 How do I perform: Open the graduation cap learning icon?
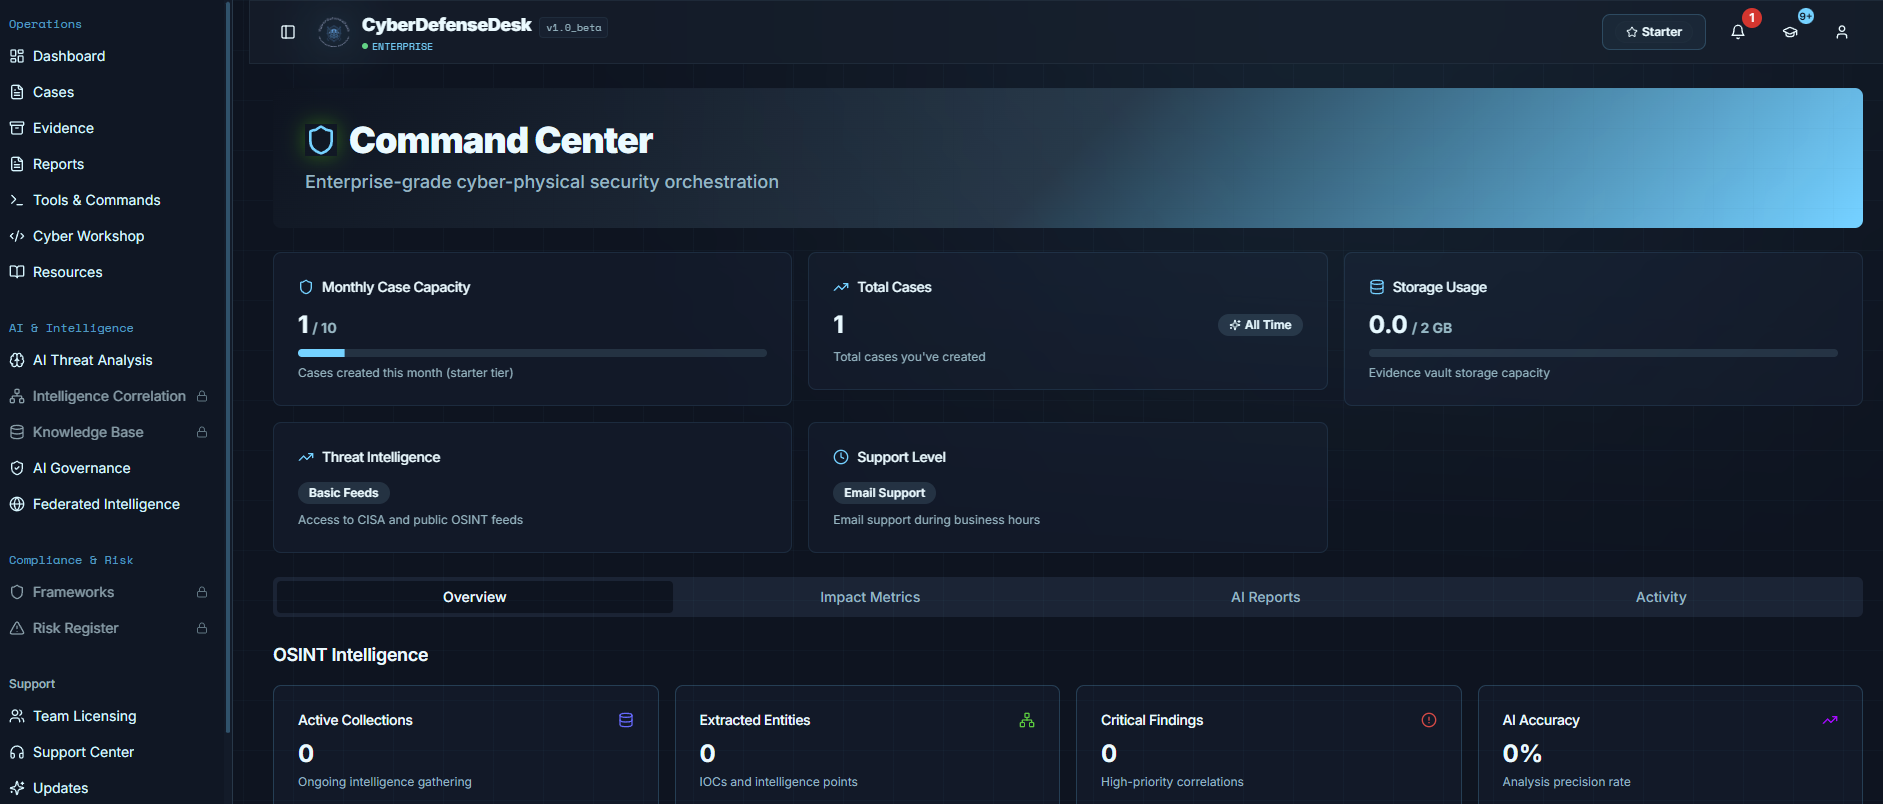pos(1790,32)
